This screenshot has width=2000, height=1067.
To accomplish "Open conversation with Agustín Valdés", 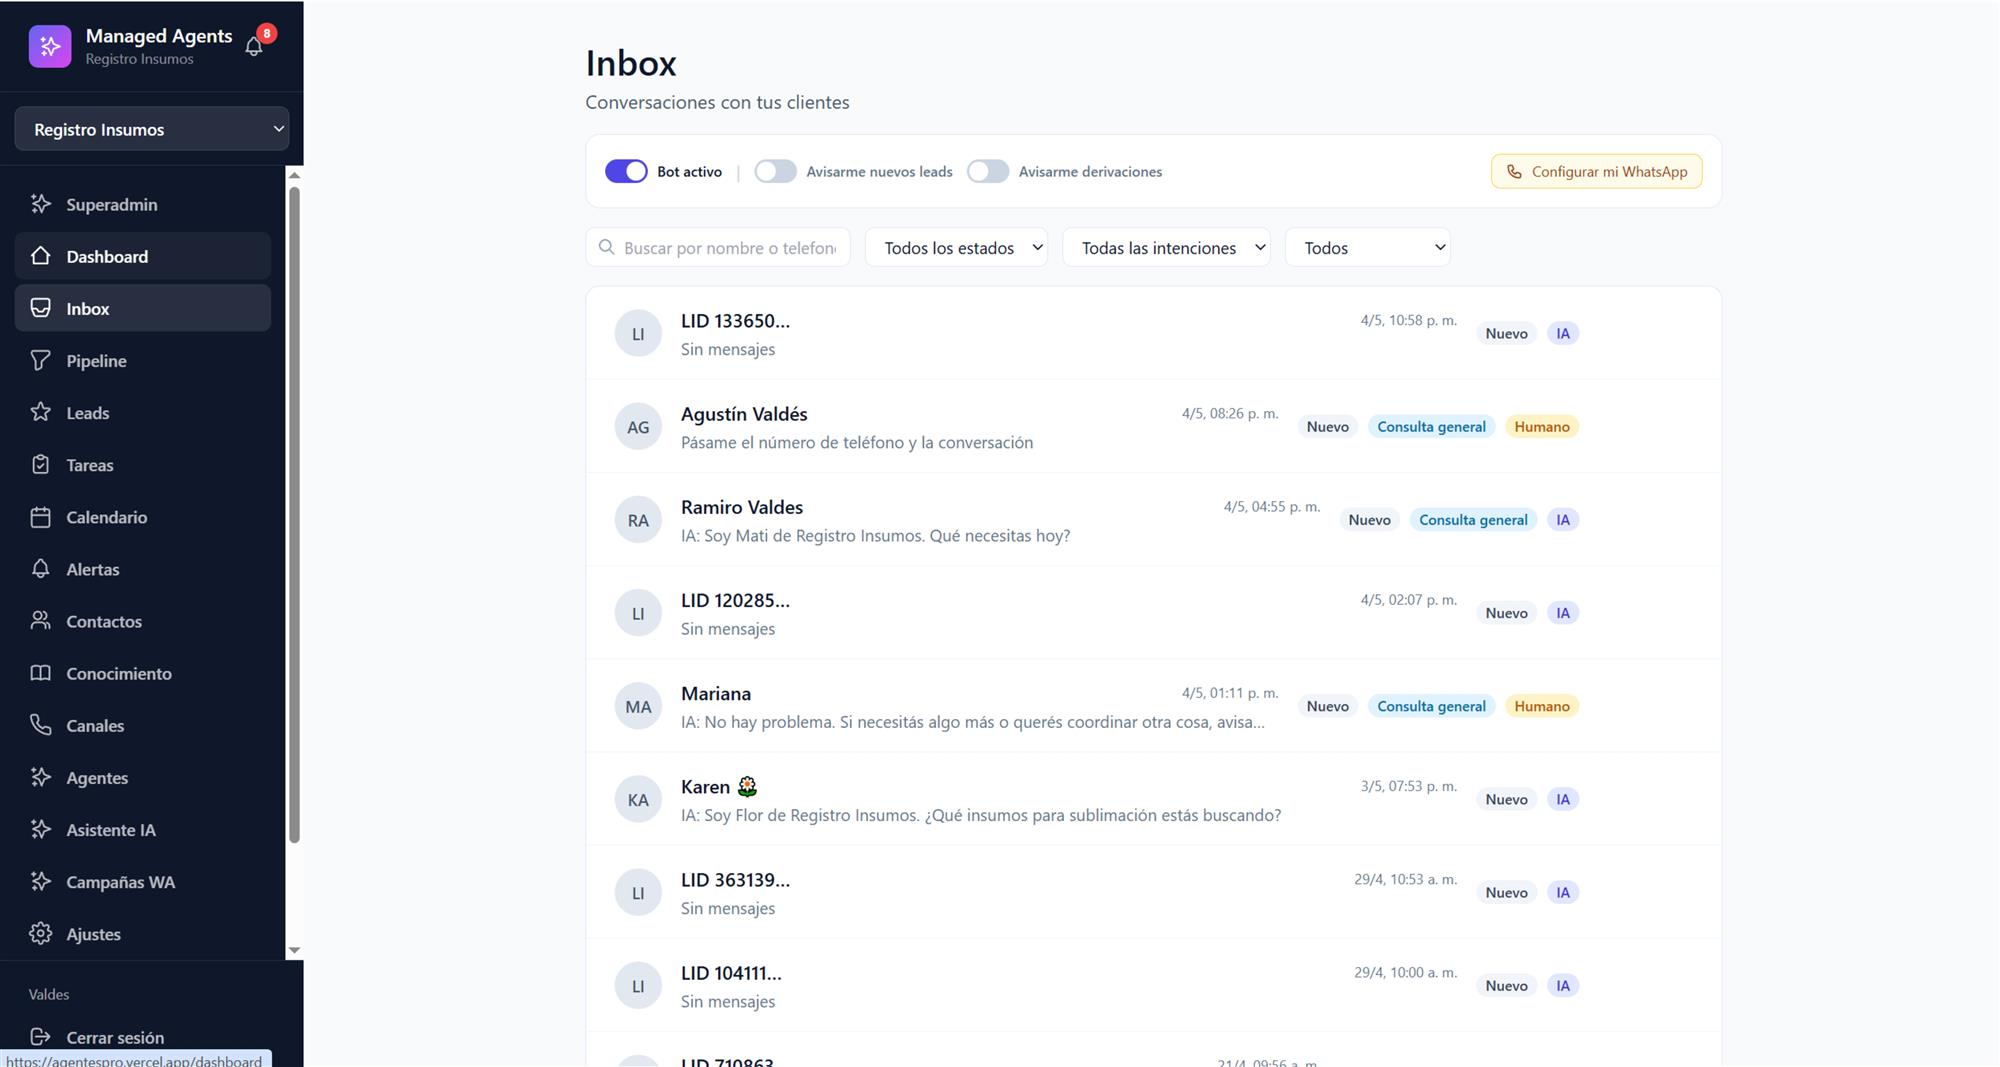I will pyautogui.click(x=1153, y=427).
